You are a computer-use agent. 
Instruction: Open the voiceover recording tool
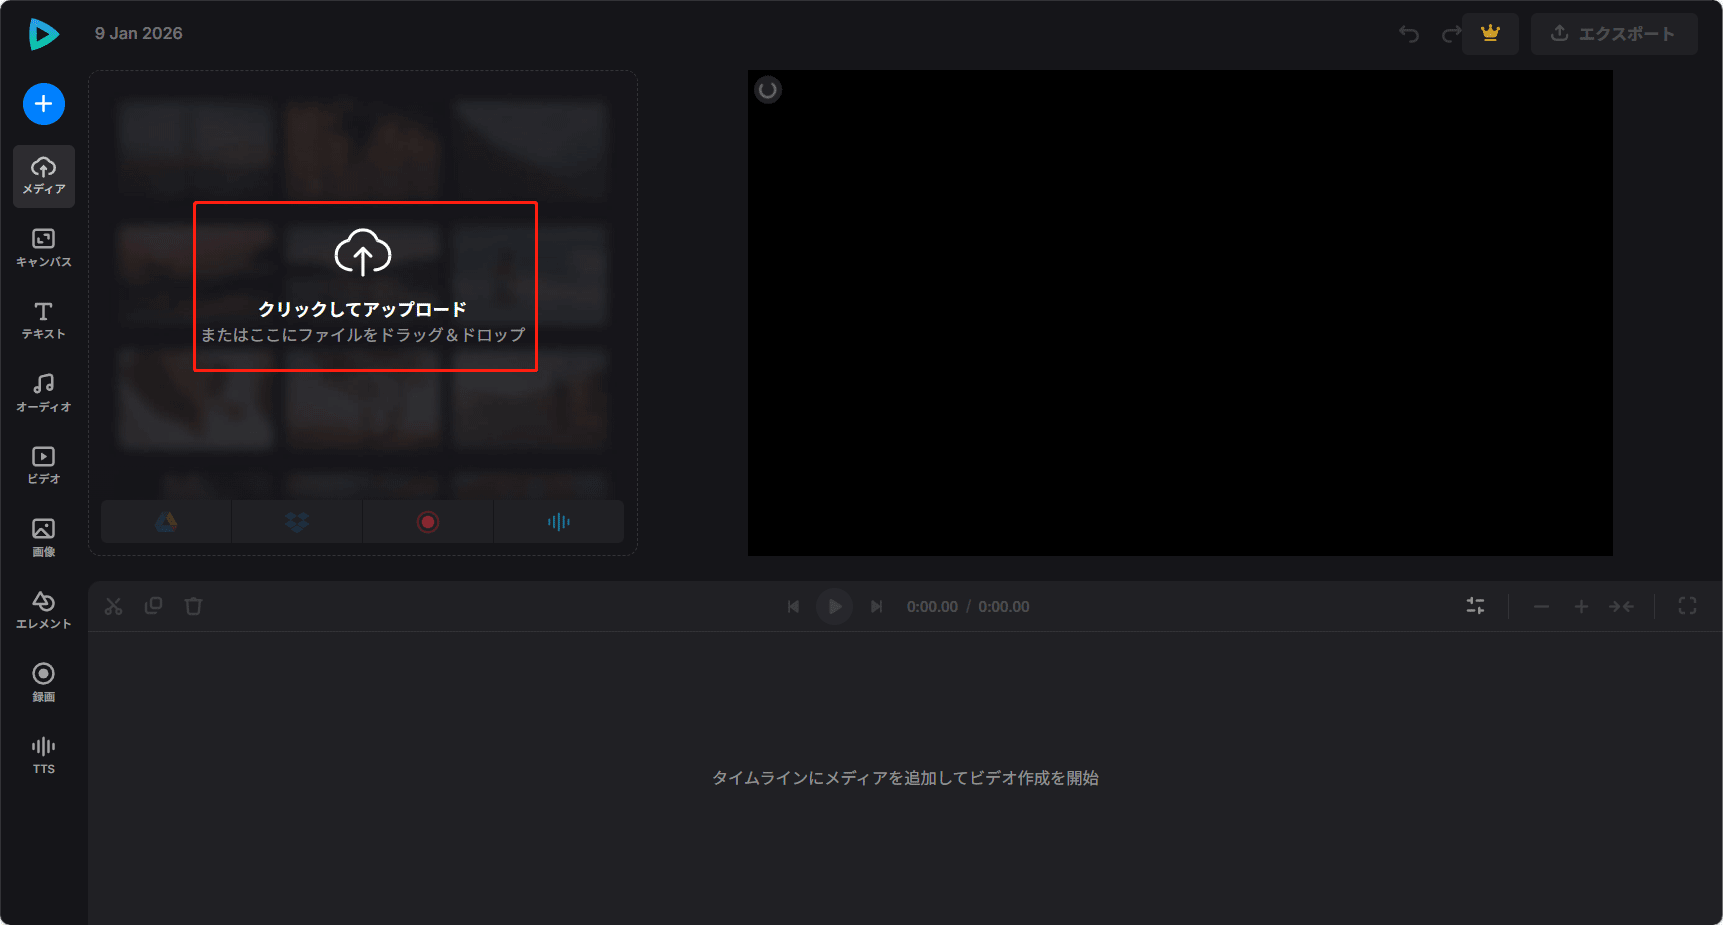558,521
